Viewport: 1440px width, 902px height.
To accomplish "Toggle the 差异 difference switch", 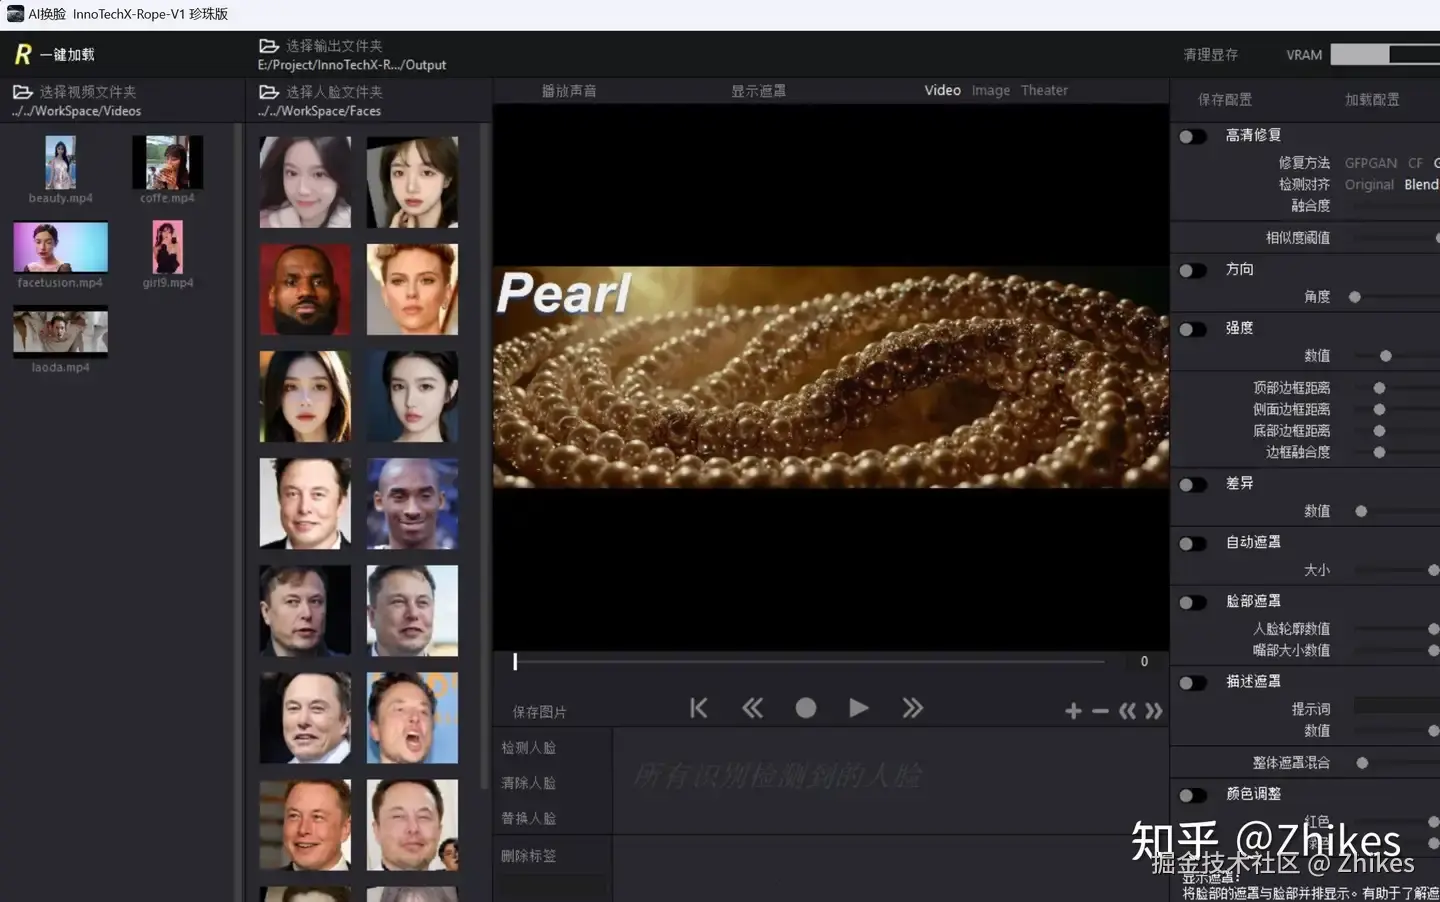I will point(1192,484).
